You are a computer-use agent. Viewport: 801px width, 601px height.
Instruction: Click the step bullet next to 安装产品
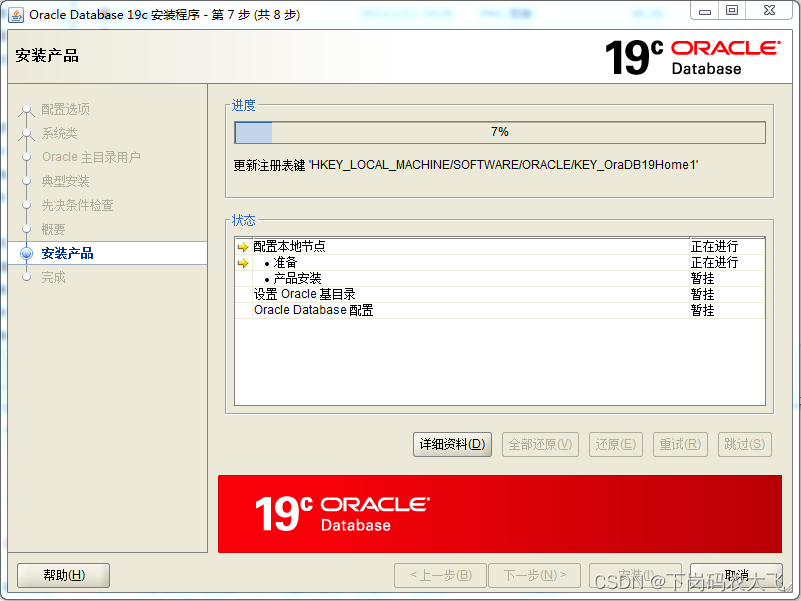[27, 253]
